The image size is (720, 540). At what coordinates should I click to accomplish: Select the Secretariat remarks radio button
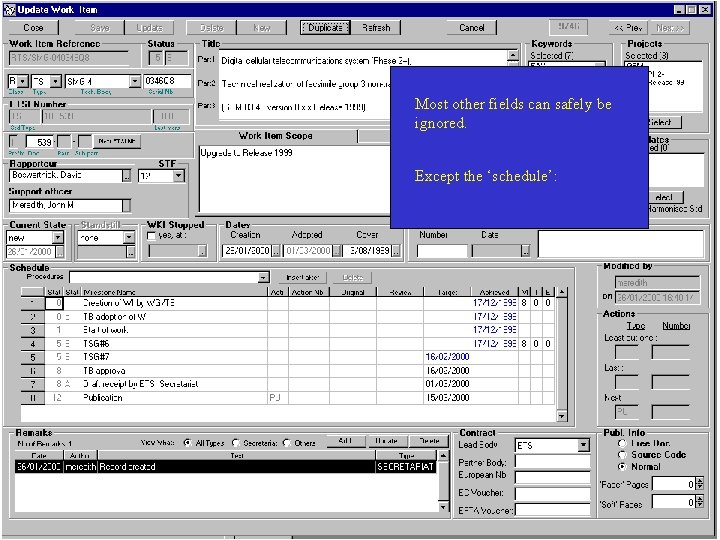click(236, 443)
